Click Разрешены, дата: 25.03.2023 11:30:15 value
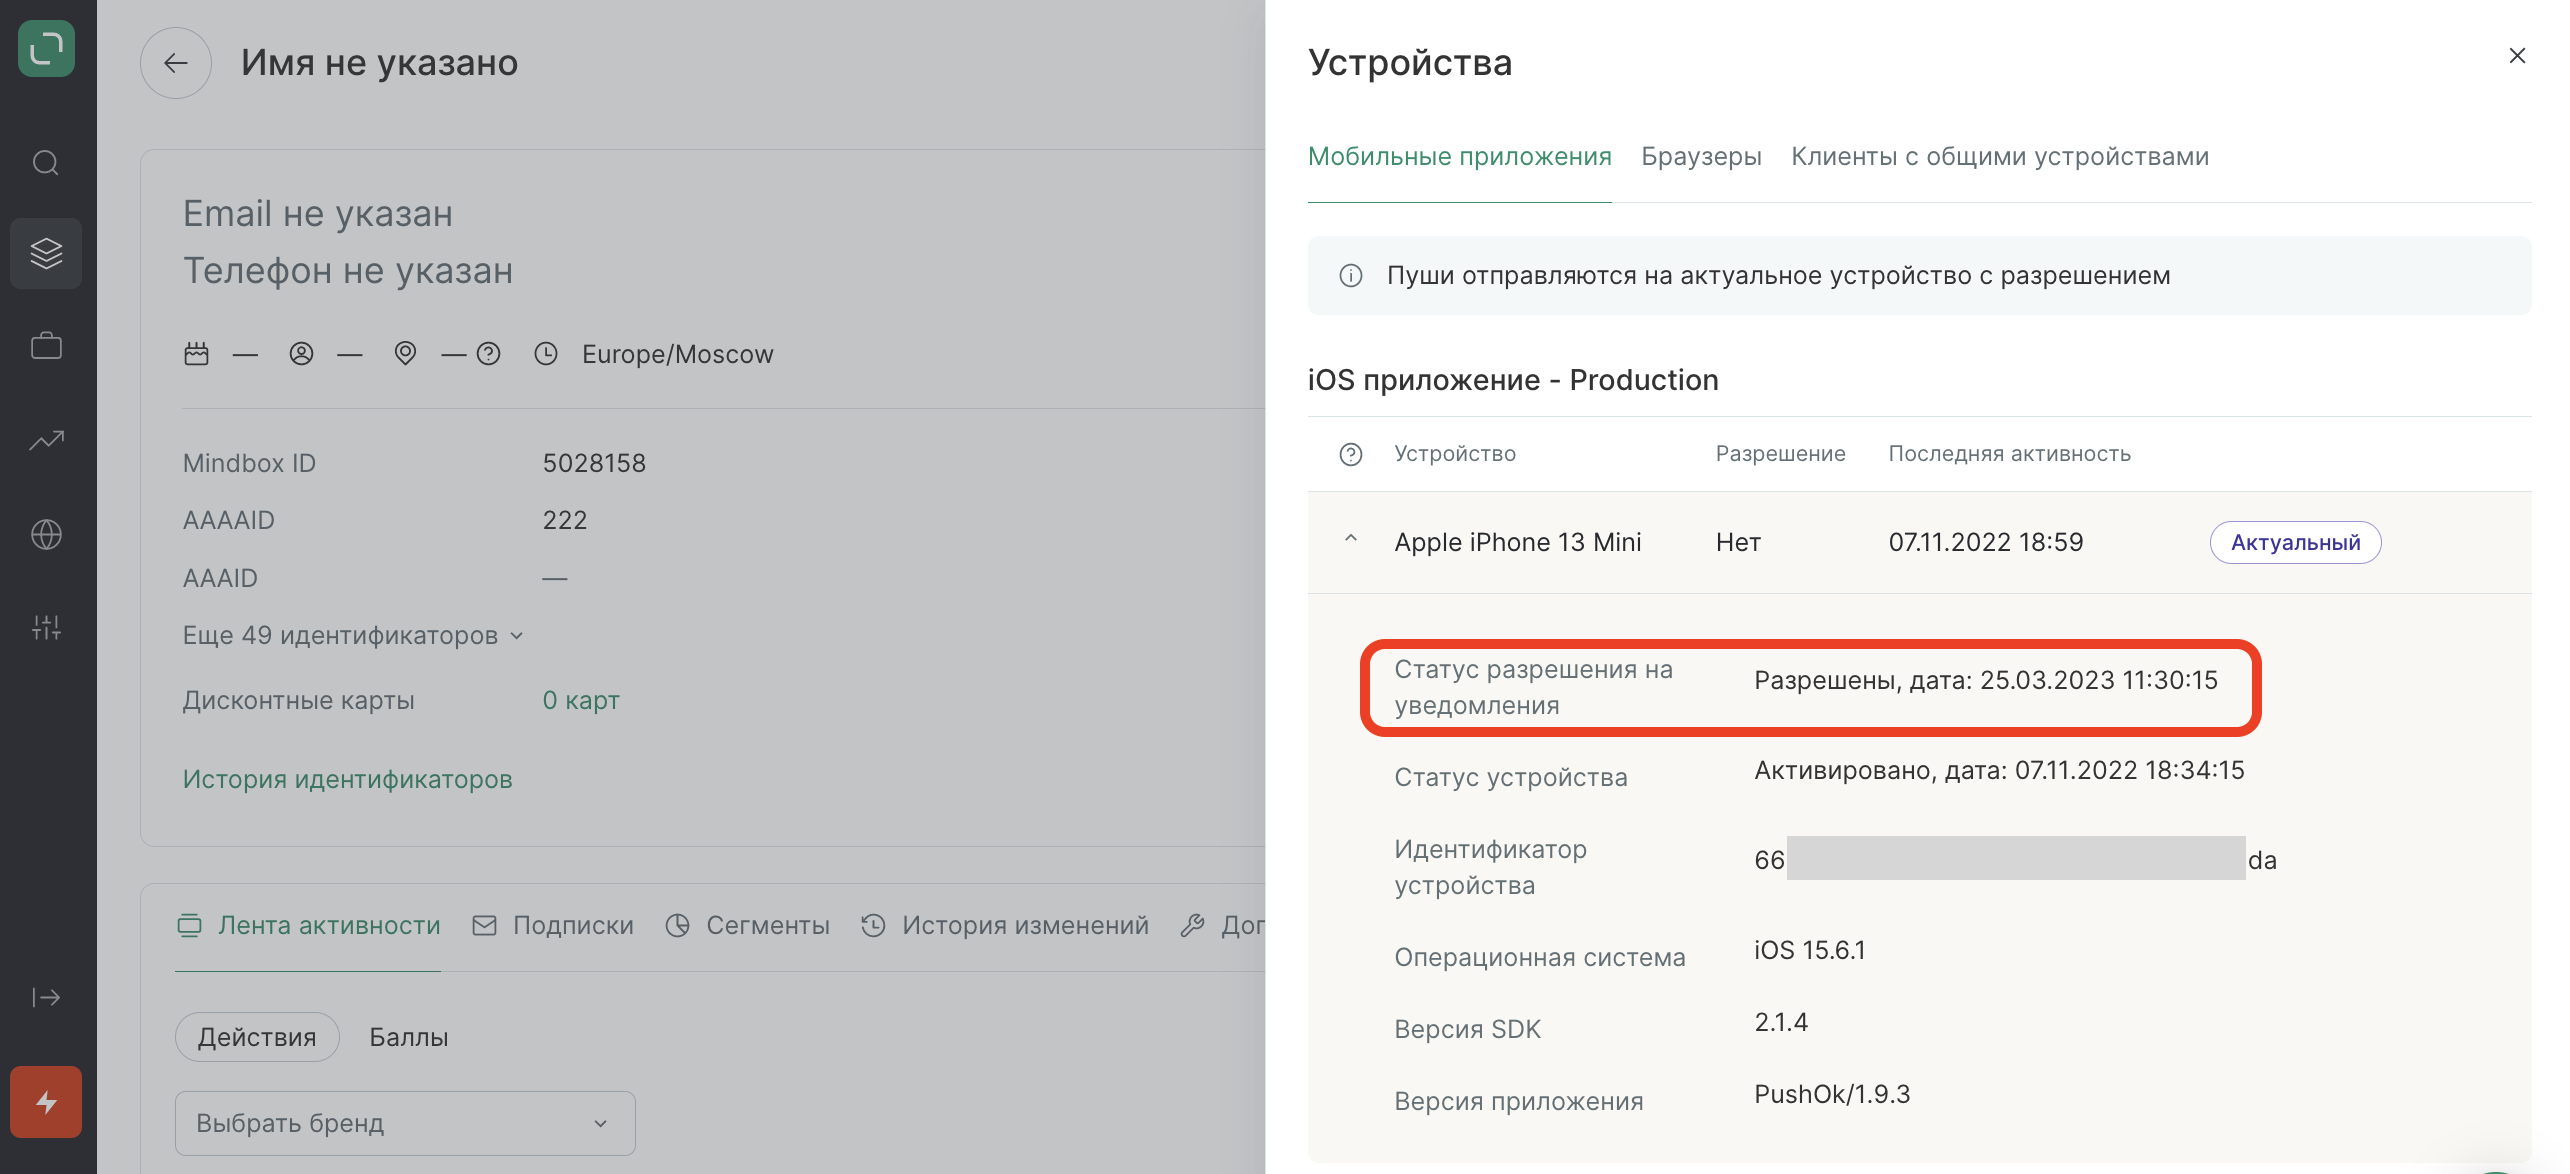 coord(1986,681)
